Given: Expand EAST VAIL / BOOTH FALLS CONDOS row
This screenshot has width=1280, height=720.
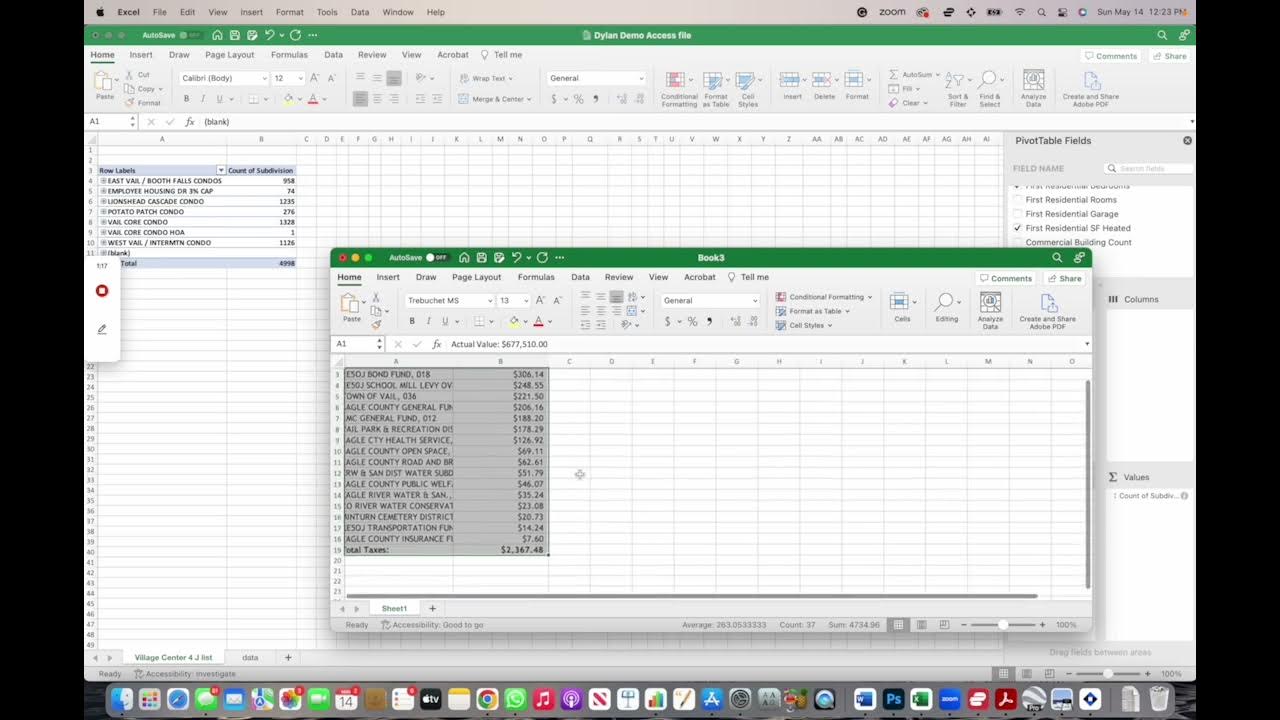Looking at the screenshot, I should pyautogui.click(x=103, y=181).
